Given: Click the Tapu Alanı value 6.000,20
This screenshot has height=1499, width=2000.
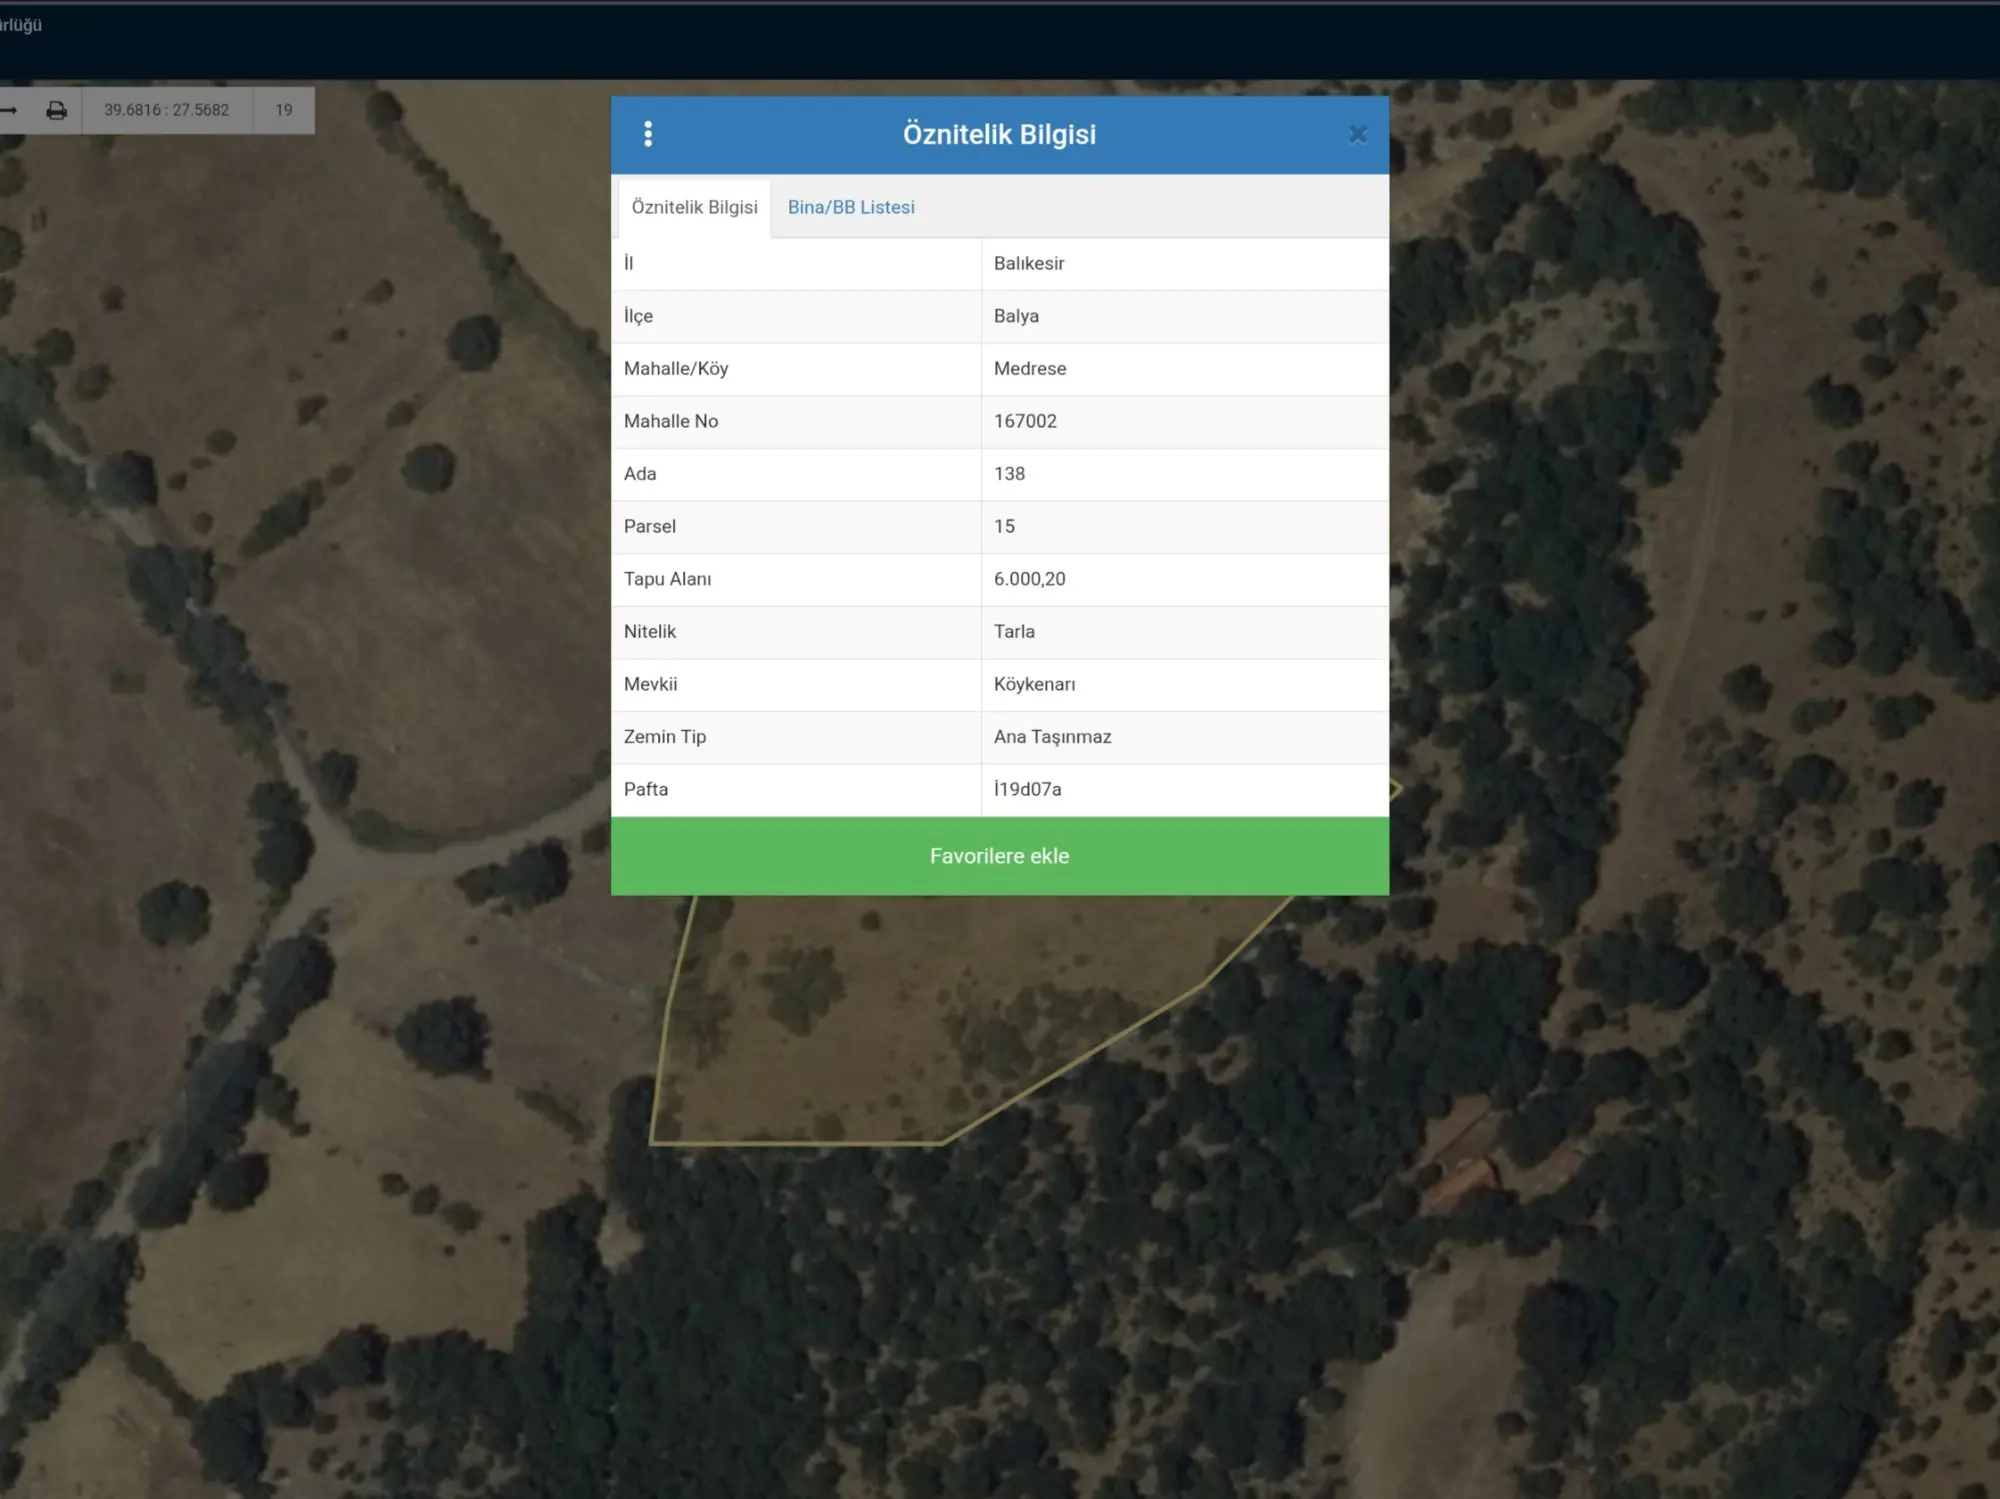Looking at the screenshot, I should pyautogui.click(x=1029, y=579).
